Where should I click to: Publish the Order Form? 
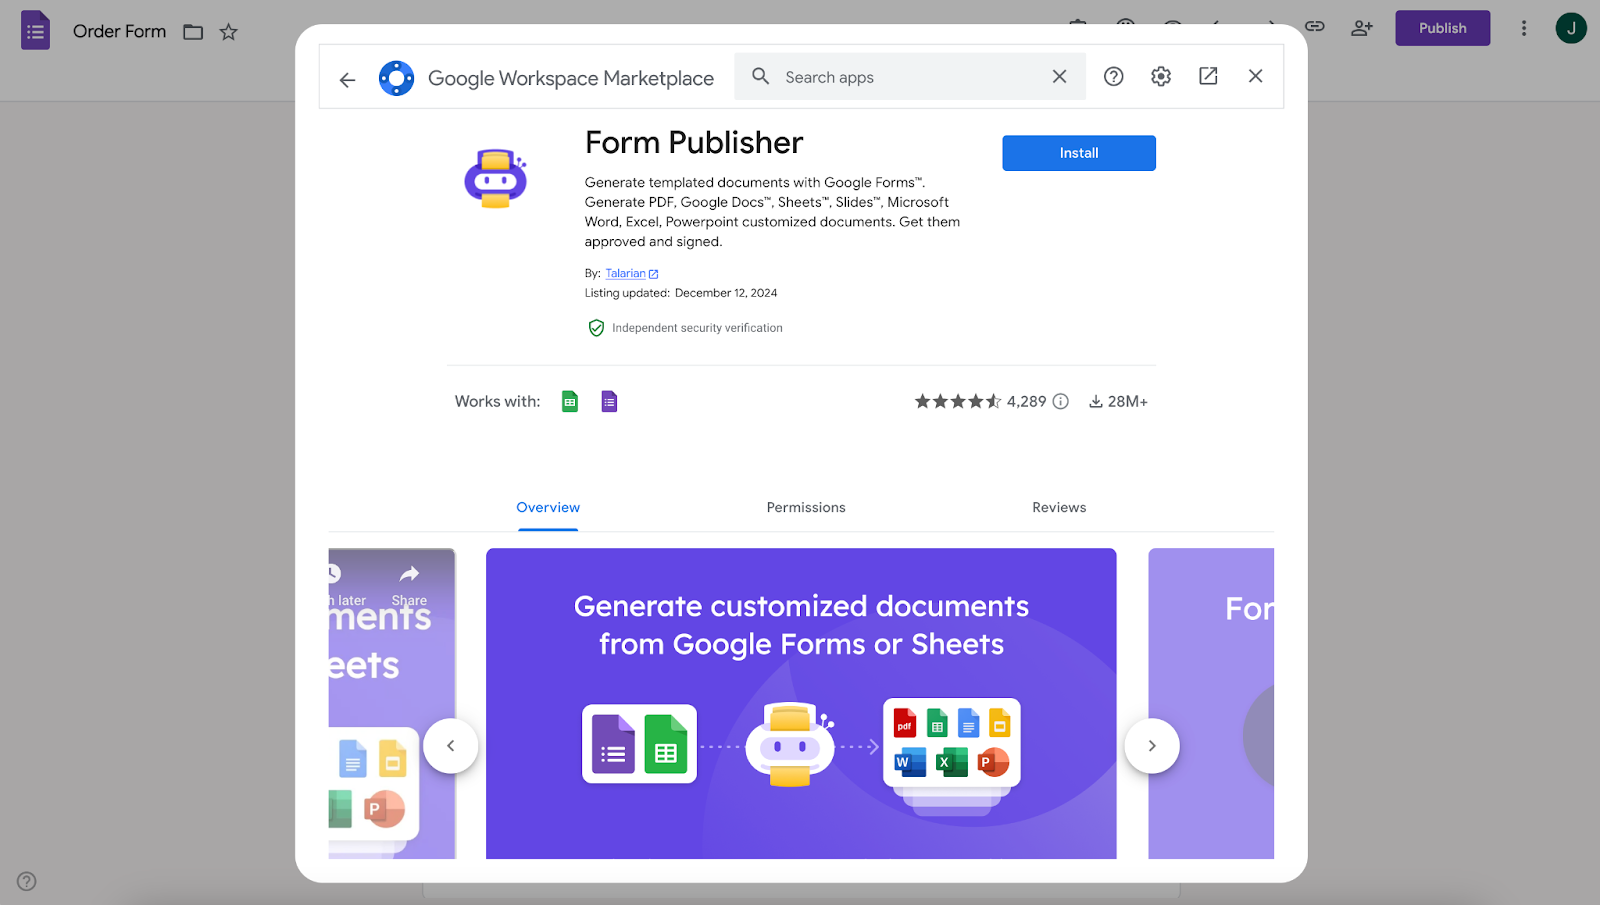(1443, 28)
